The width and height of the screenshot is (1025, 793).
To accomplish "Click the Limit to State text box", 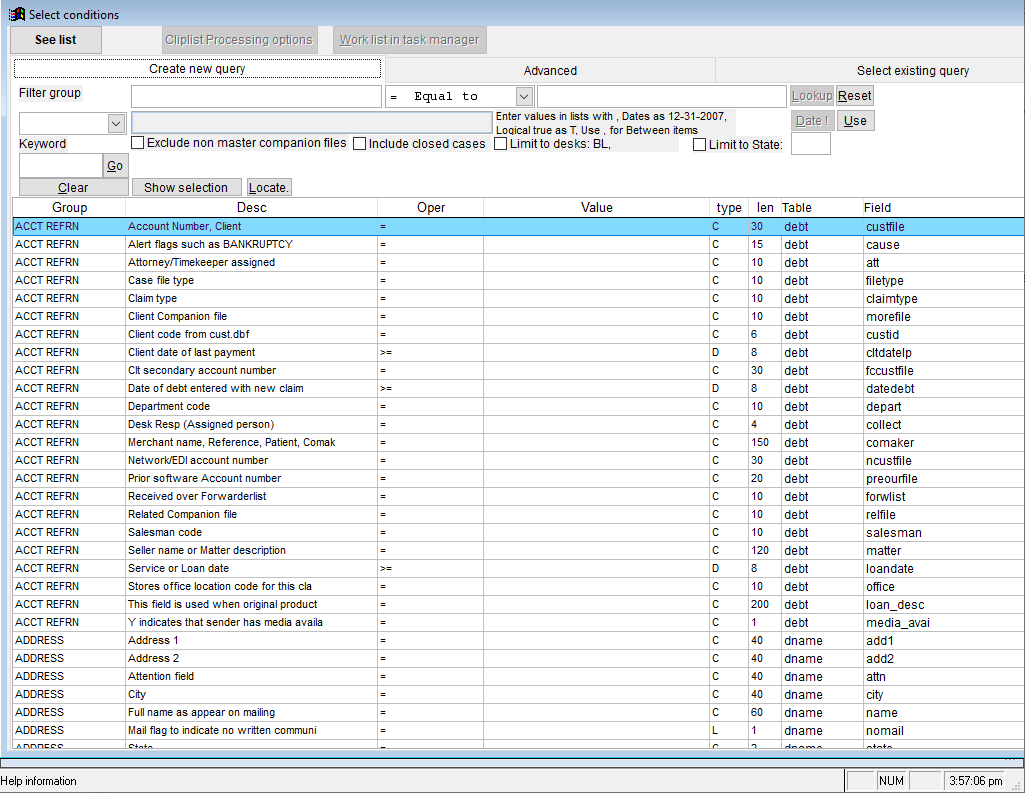I will [x=811, y=144].
